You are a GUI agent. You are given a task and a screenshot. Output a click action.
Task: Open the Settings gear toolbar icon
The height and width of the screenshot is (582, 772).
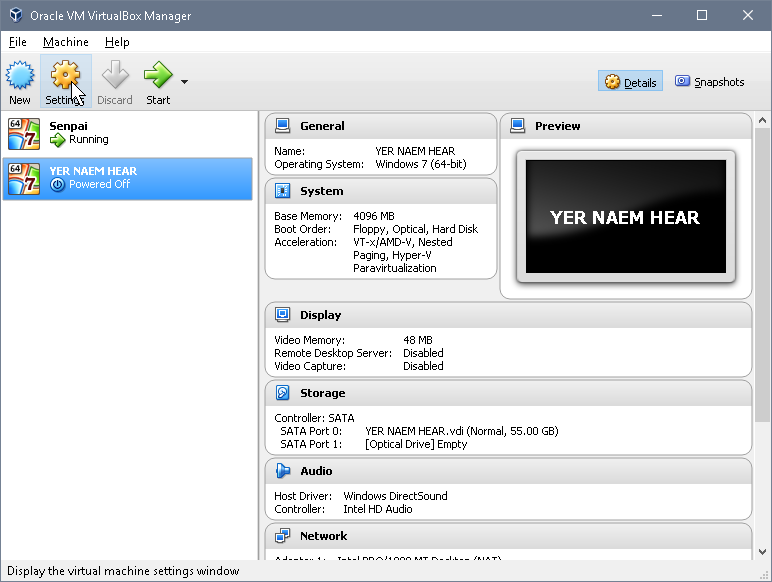65,75
